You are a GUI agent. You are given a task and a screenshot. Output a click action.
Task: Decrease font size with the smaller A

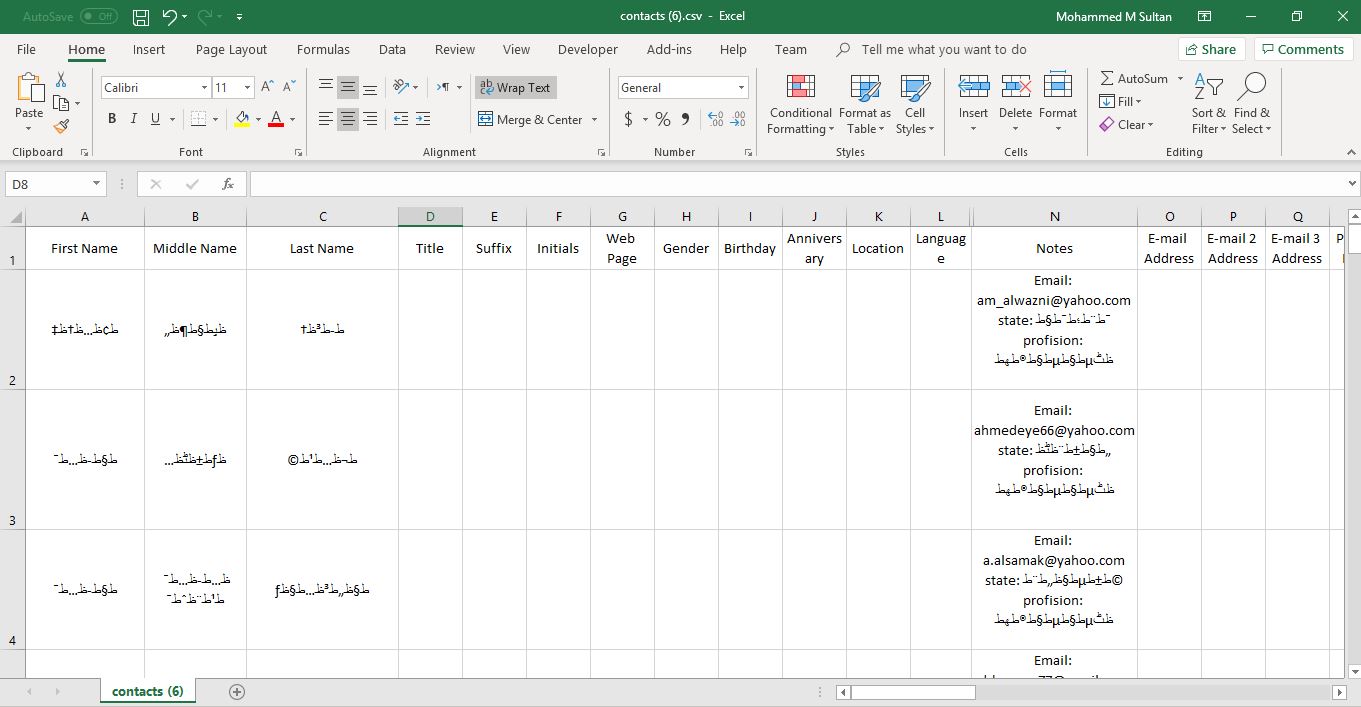(x=288, y=87)
